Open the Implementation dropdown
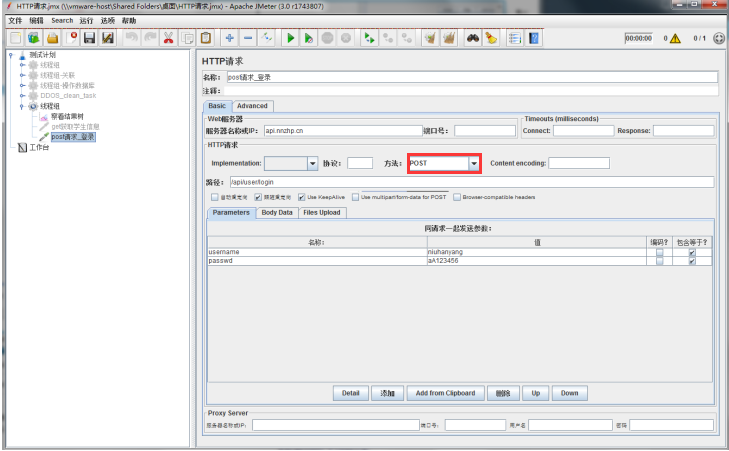729x451 pixels. pyautogui.click(x=312, y=163)
